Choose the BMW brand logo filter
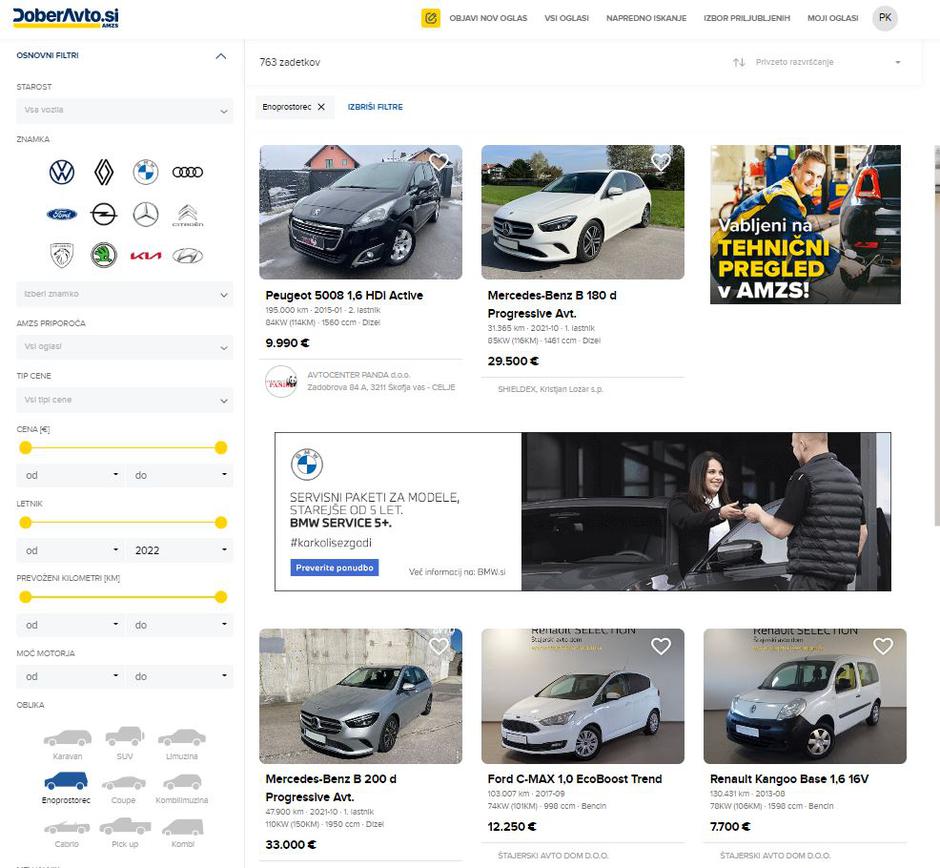Viewport: 940px width, 868px height. coord(146,172)
